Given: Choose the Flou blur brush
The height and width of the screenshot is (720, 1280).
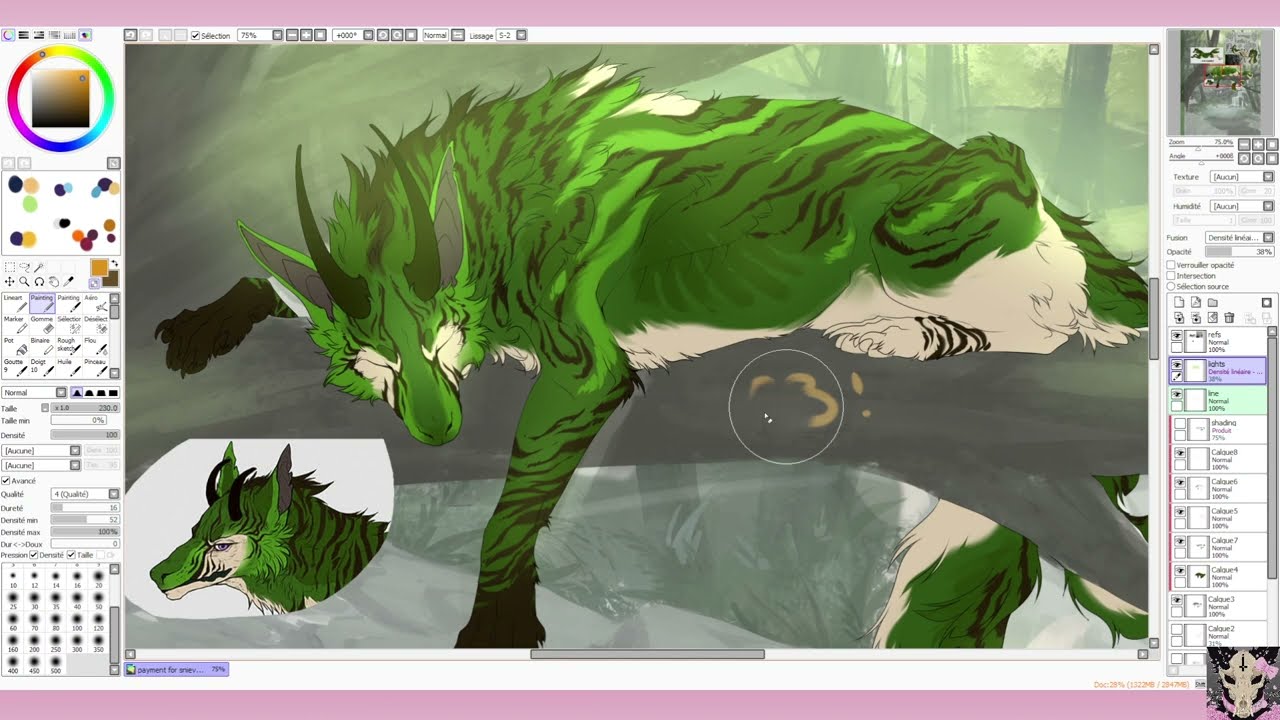Looking at the screenshot, I should (x=96, y=347).
